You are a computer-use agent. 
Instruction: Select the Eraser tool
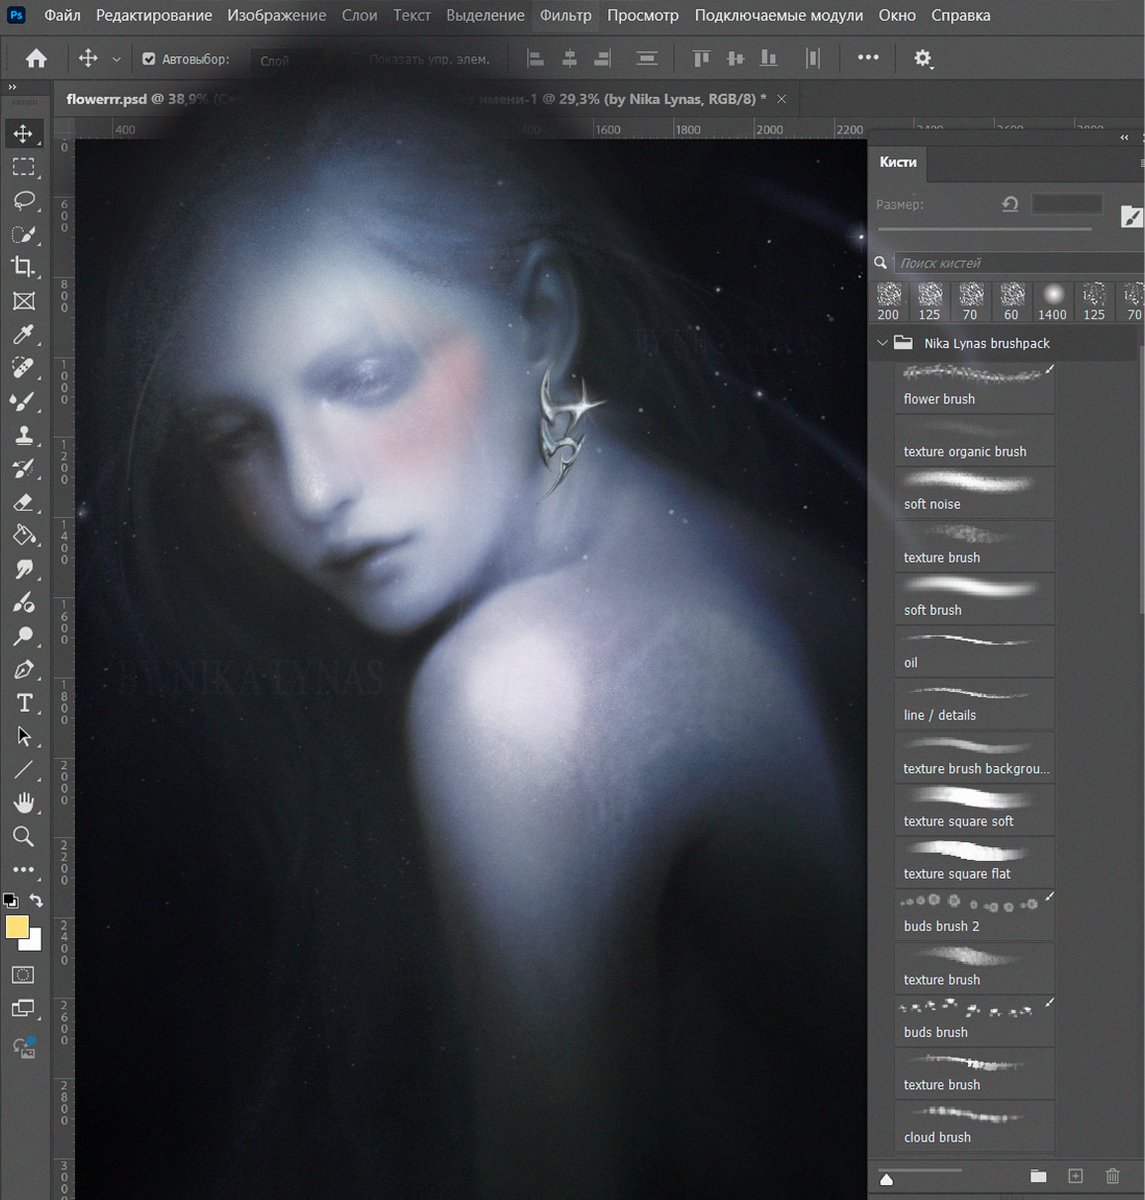tap(23, 502)
